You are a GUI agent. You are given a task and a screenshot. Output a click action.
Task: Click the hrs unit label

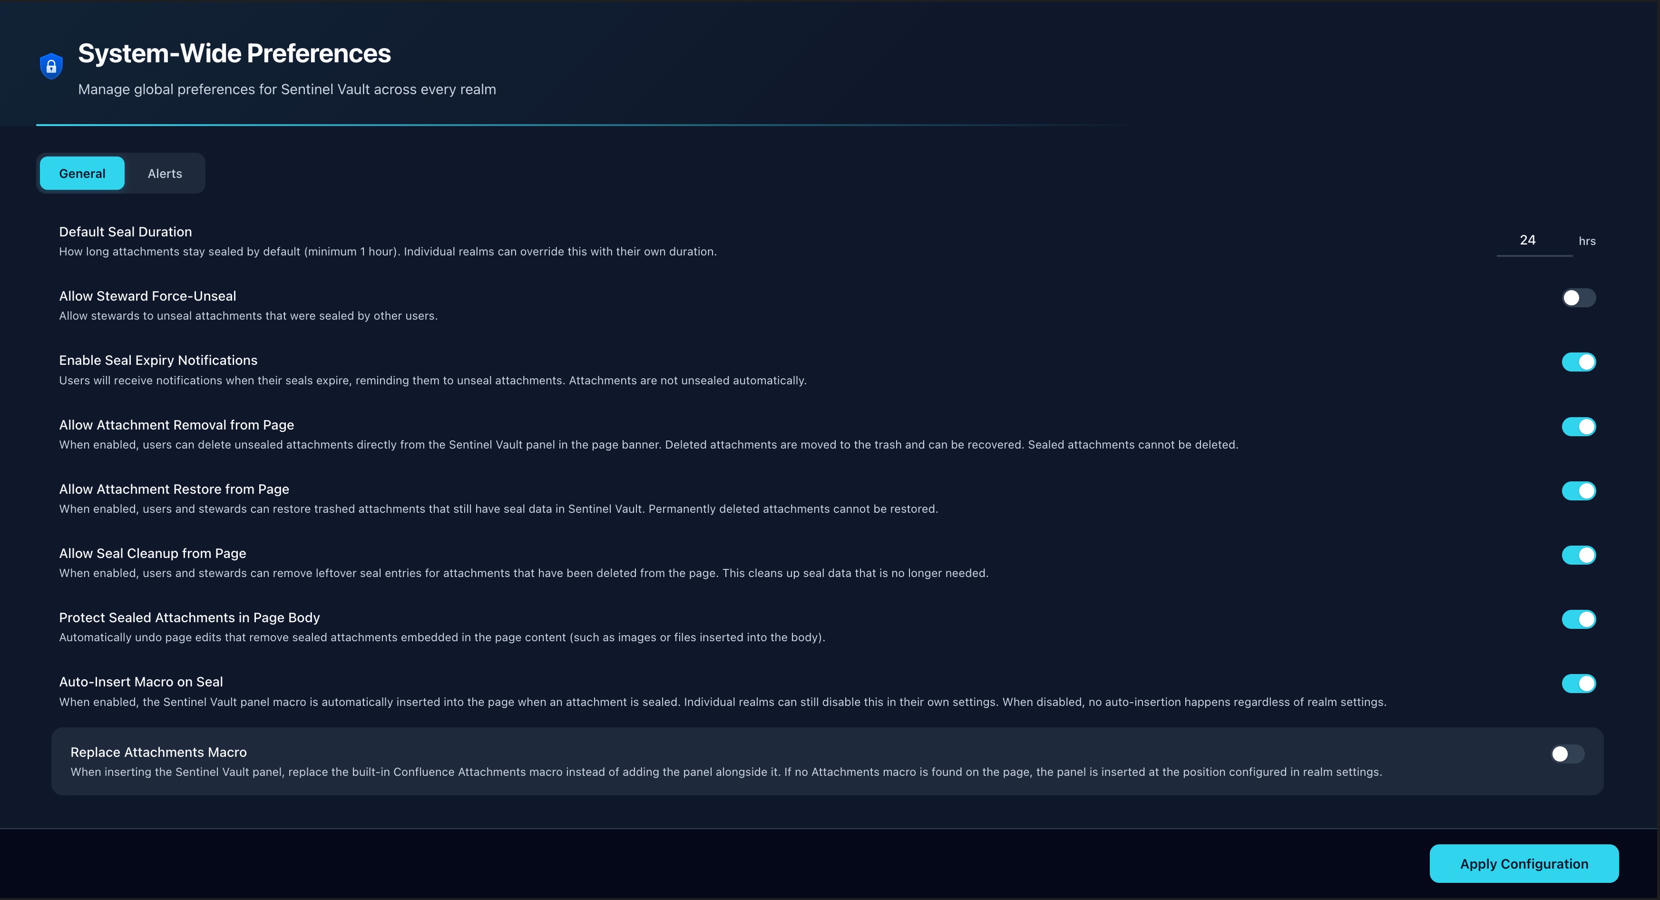point(1587,241)
